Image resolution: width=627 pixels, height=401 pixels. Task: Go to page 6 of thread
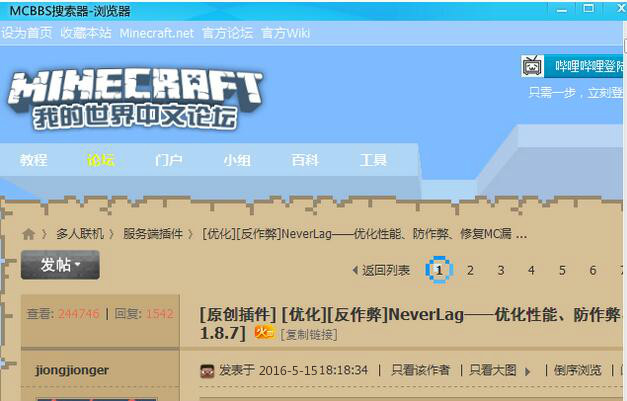coord(593,271)
